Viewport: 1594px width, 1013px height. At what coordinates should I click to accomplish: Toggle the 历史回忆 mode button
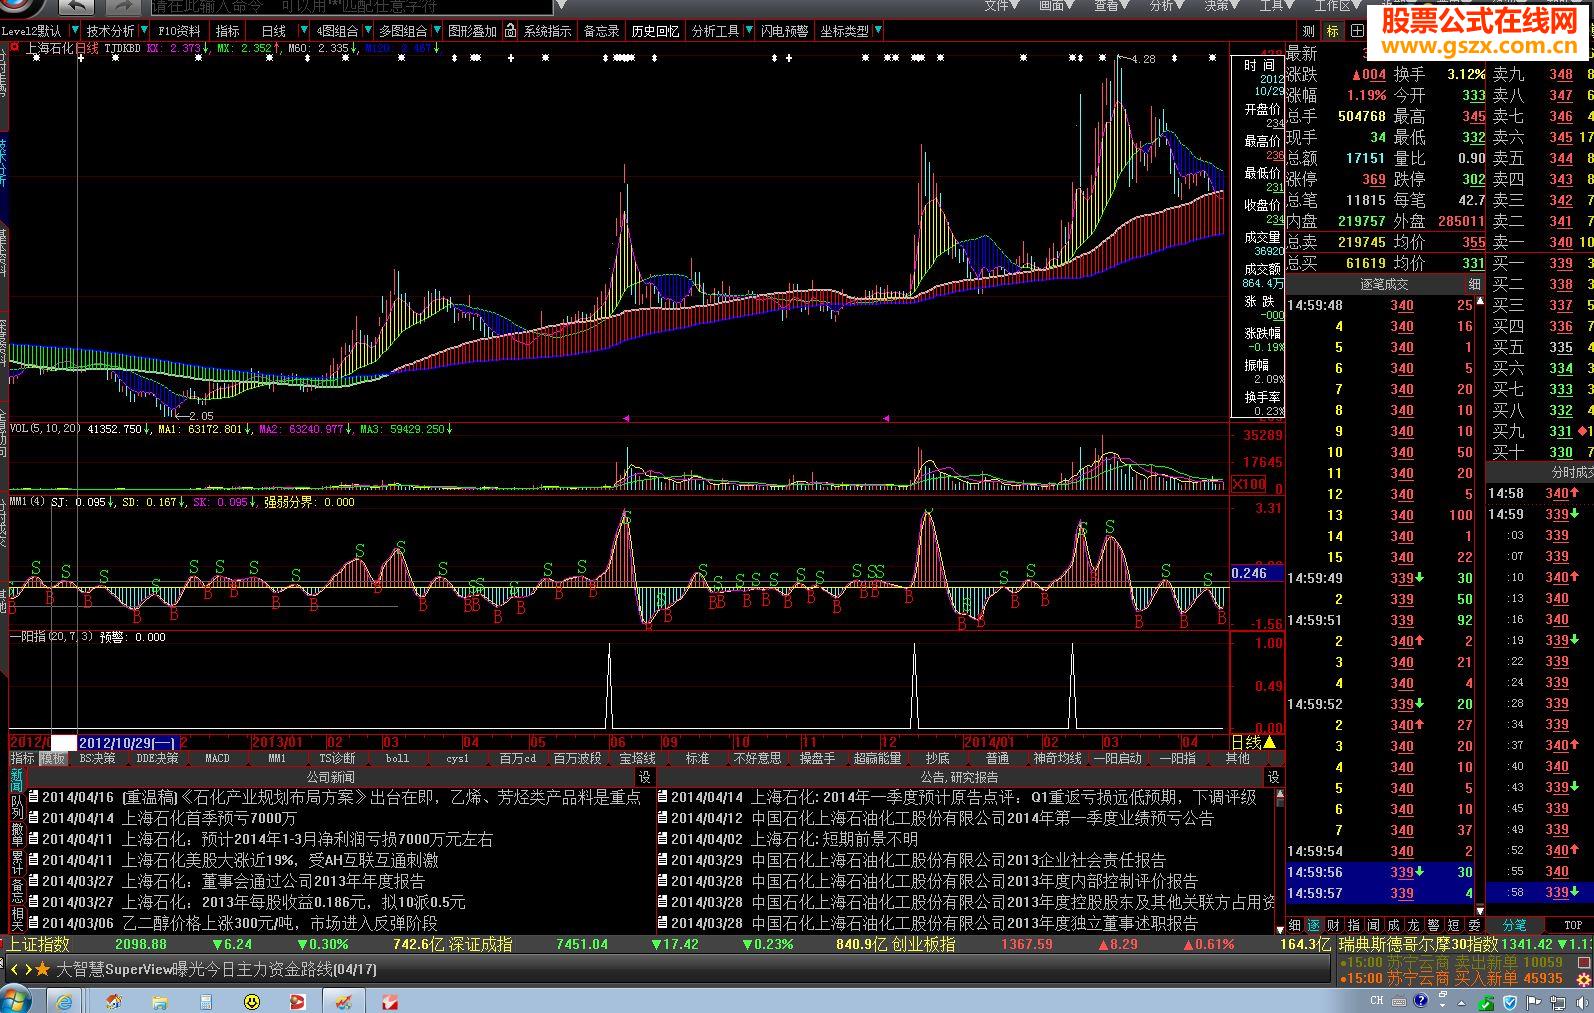(655, 31)
